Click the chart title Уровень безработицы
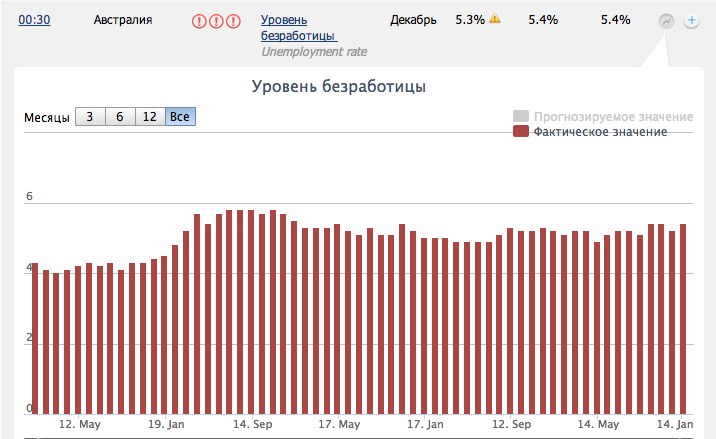Screen dimensions: 716x439 coord(339,86)
